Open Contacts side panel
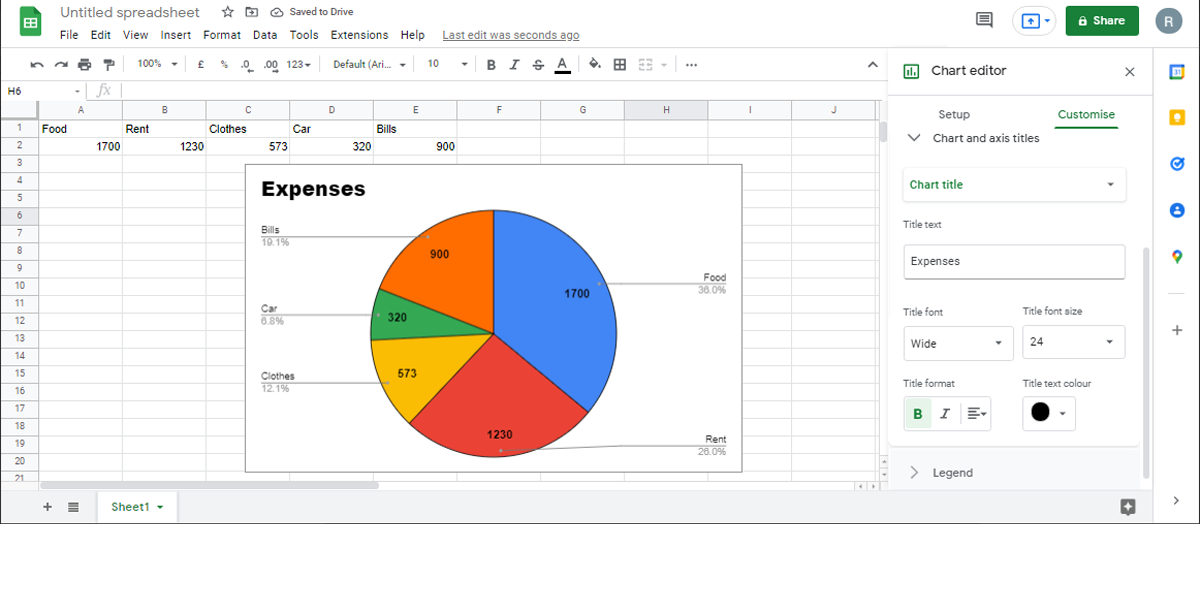 point(1177,210)
